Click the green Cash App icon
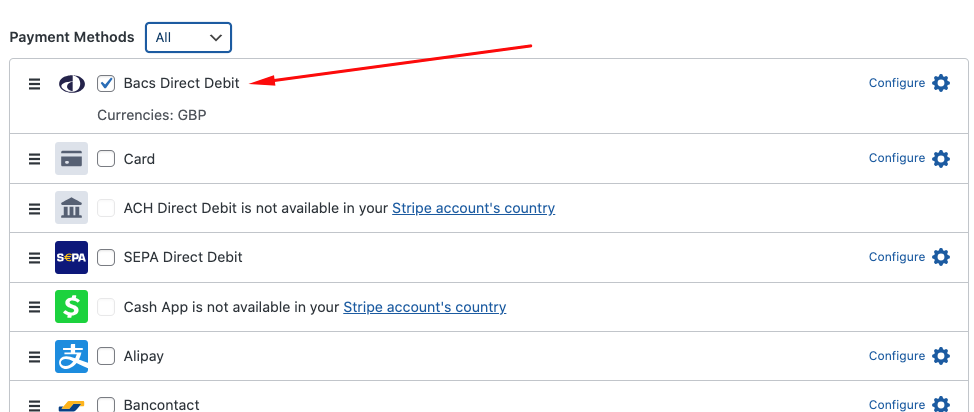The height and width of the screenshot is (412, 974). click(x=71, y=307)
